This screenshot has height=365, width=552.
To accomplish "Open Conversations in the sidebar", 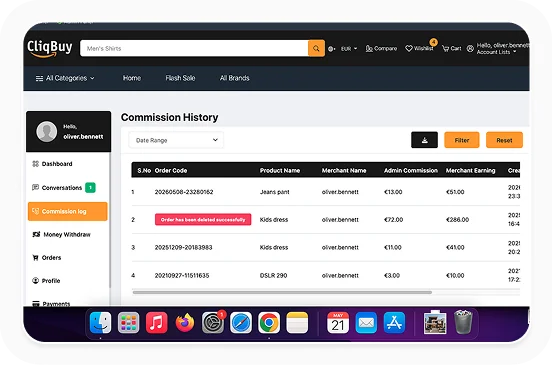I will coord(63,188).
